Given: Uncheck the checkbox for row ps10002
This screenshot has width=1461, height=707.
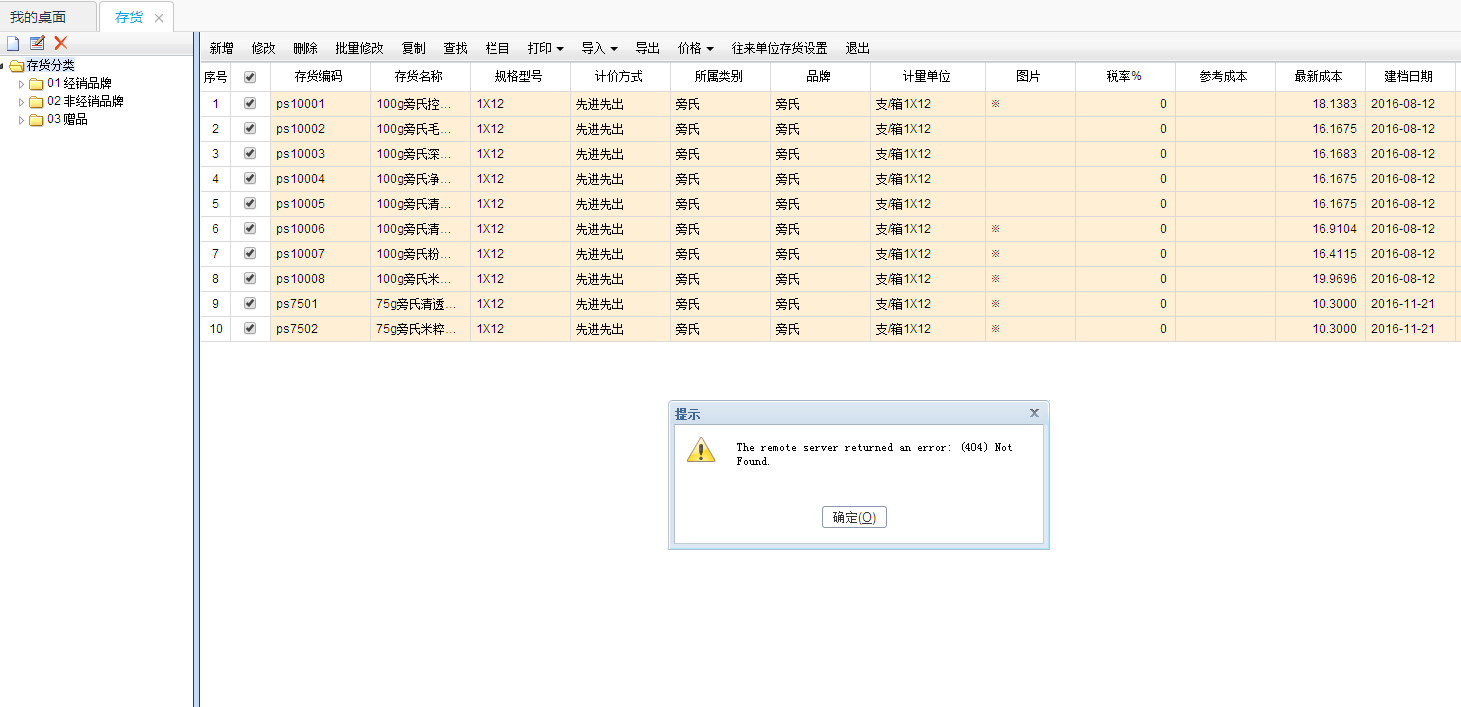Looking at the screenshot, I should click(x=250, y=128).
